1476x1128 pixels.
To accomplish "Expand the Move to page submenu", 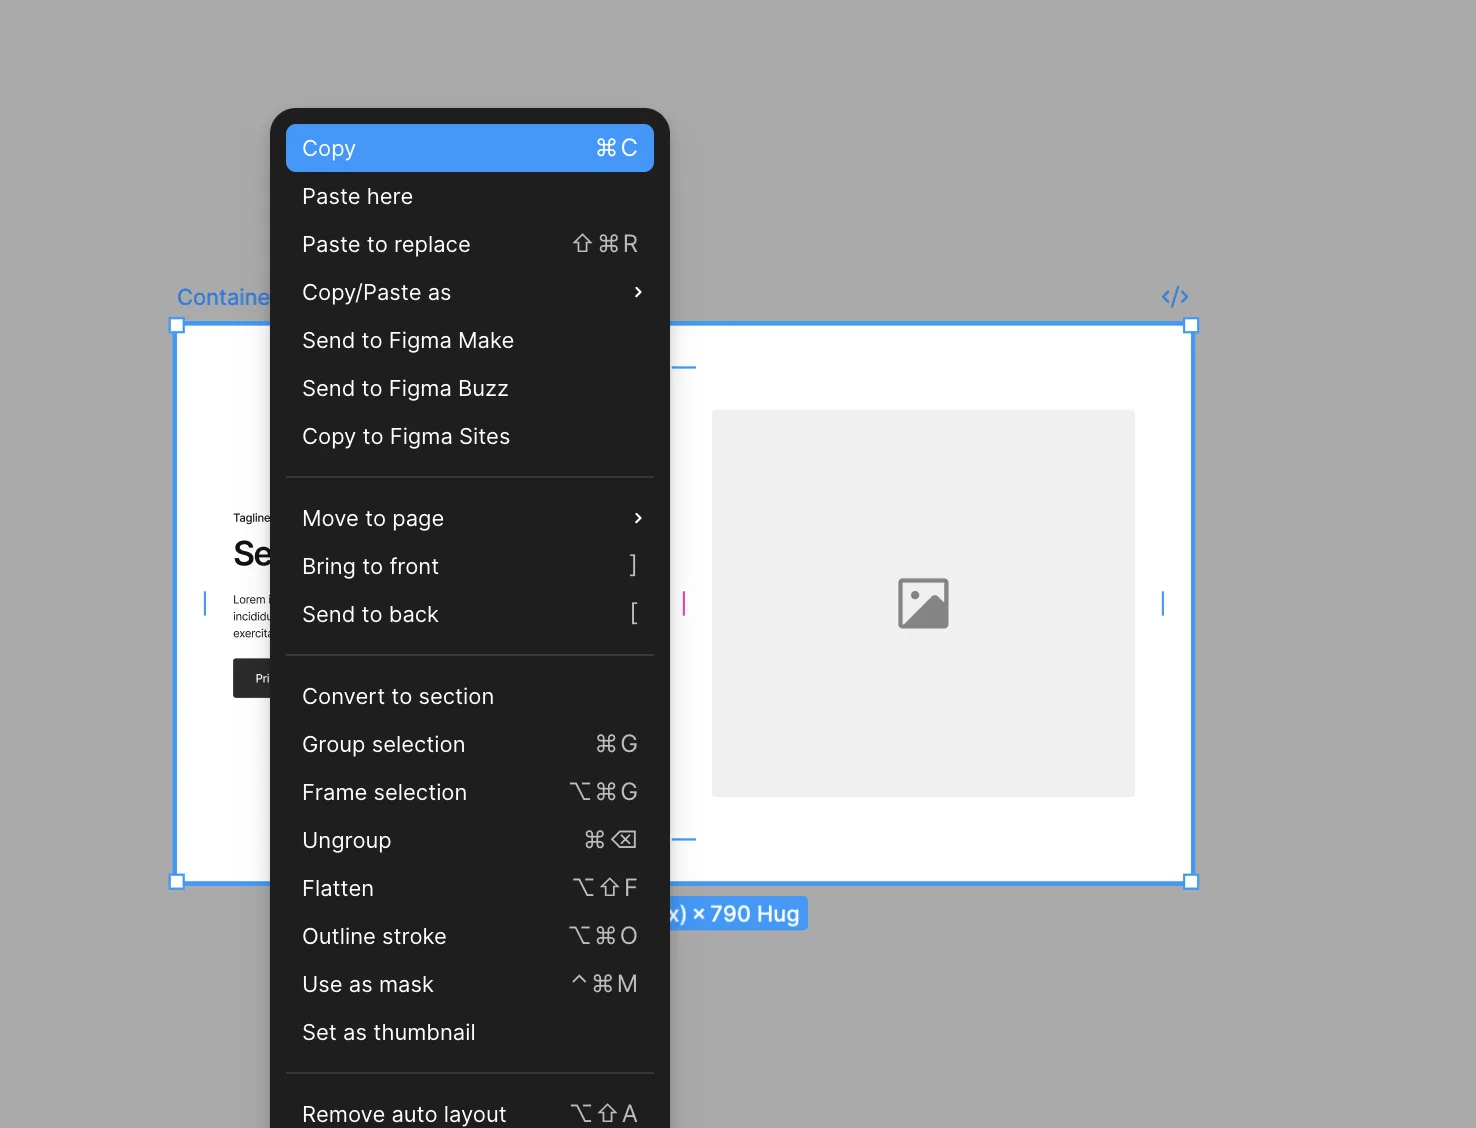I will tap(469, 518).
